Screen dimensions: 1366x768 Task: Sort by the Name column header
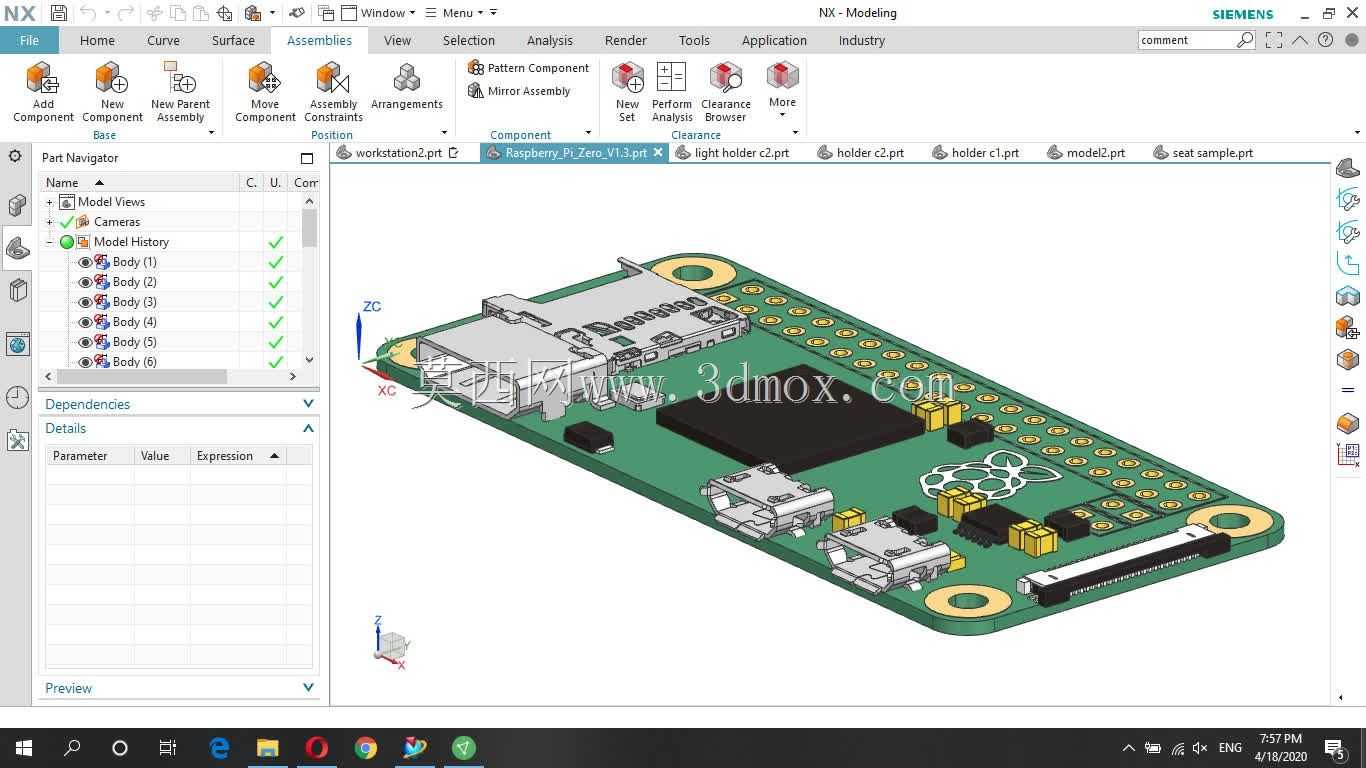click(x=139, y=182)
